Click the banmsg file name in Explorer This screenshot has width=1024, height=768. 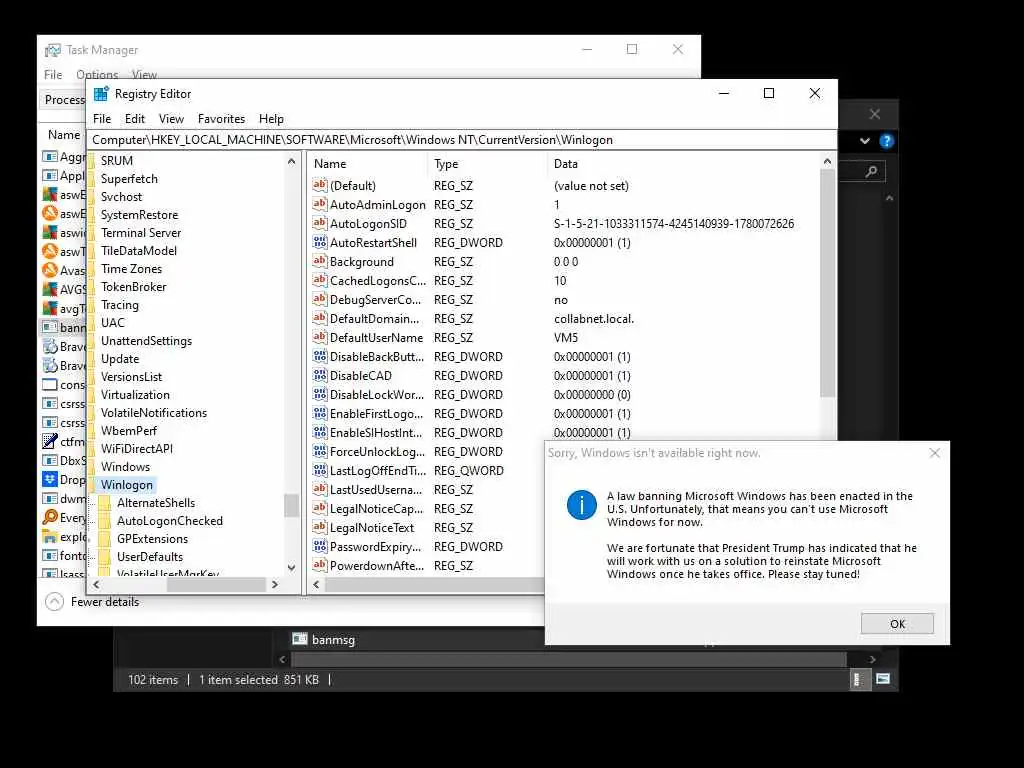point(333,639)
